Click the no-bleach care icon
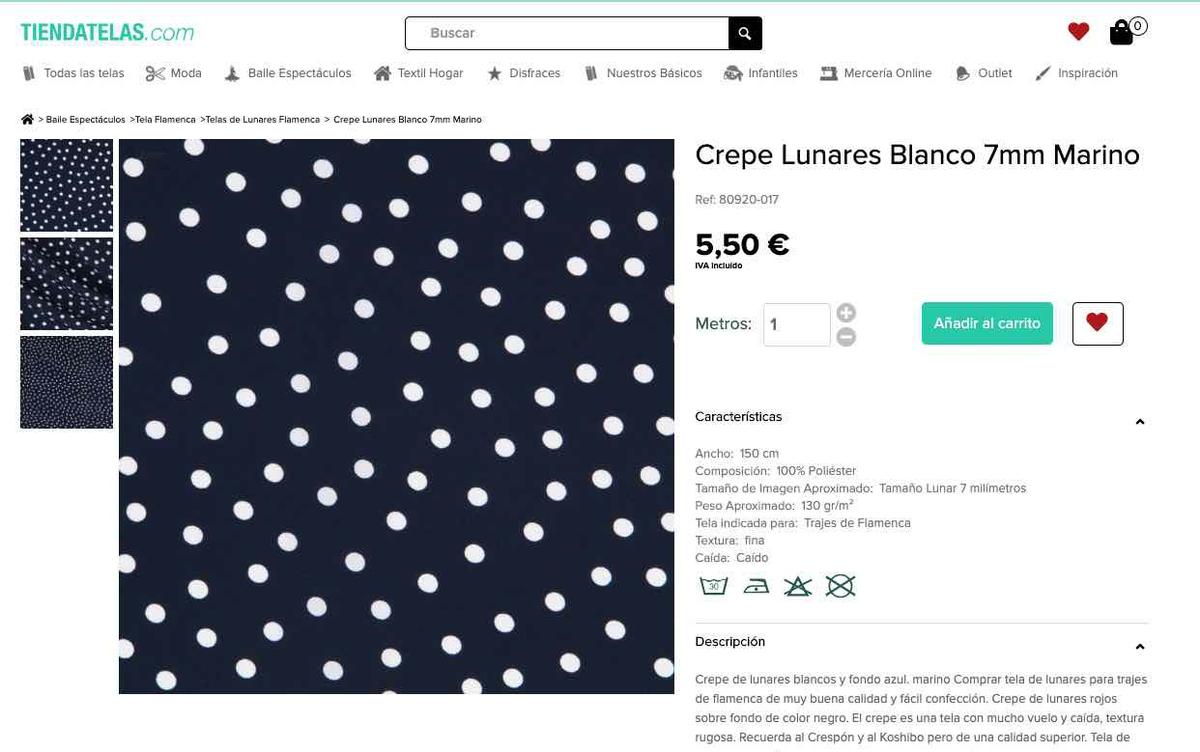This screenshot has width=1200, height=752. [798, 586]
